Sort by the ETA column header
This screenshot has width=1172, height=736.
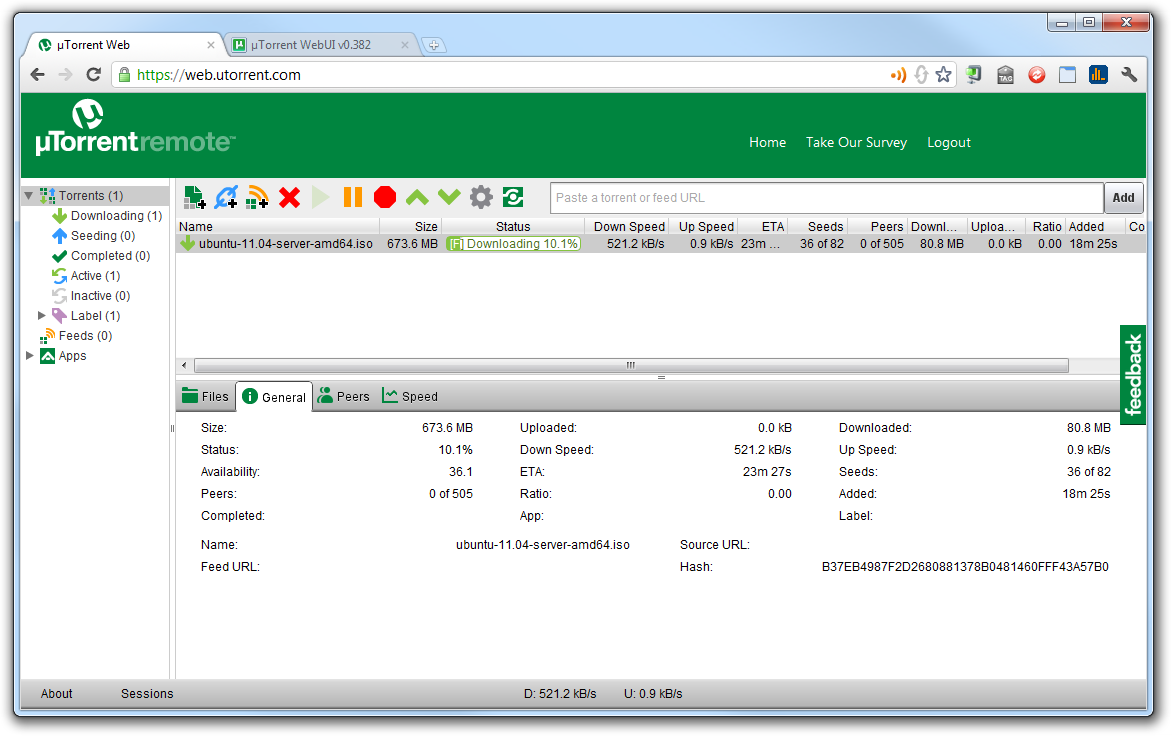(762, 226)
